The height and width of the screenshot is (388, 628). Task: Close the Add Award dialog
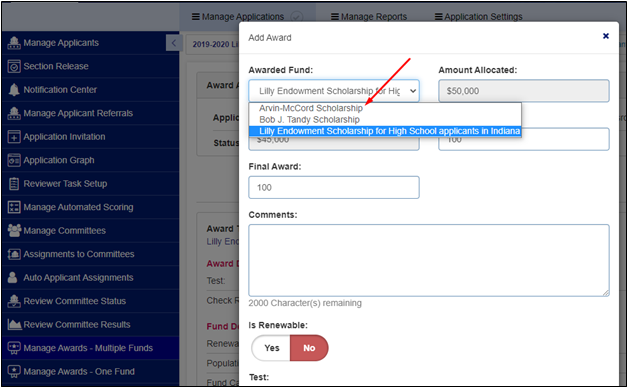coord(606,36)
